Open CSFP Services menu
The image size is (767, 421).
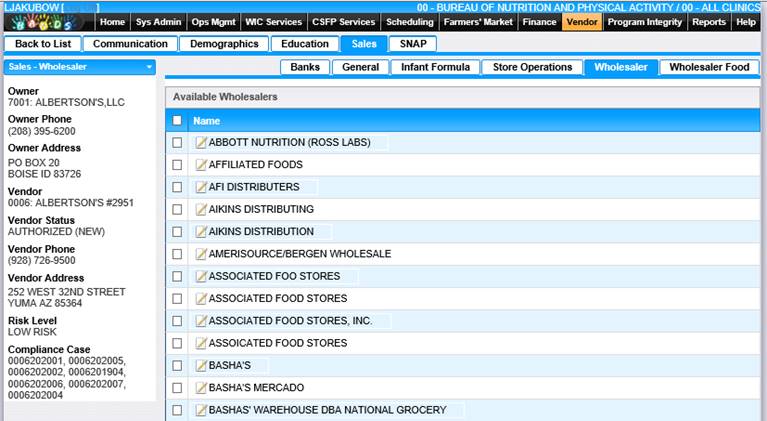tap(344, 22)
